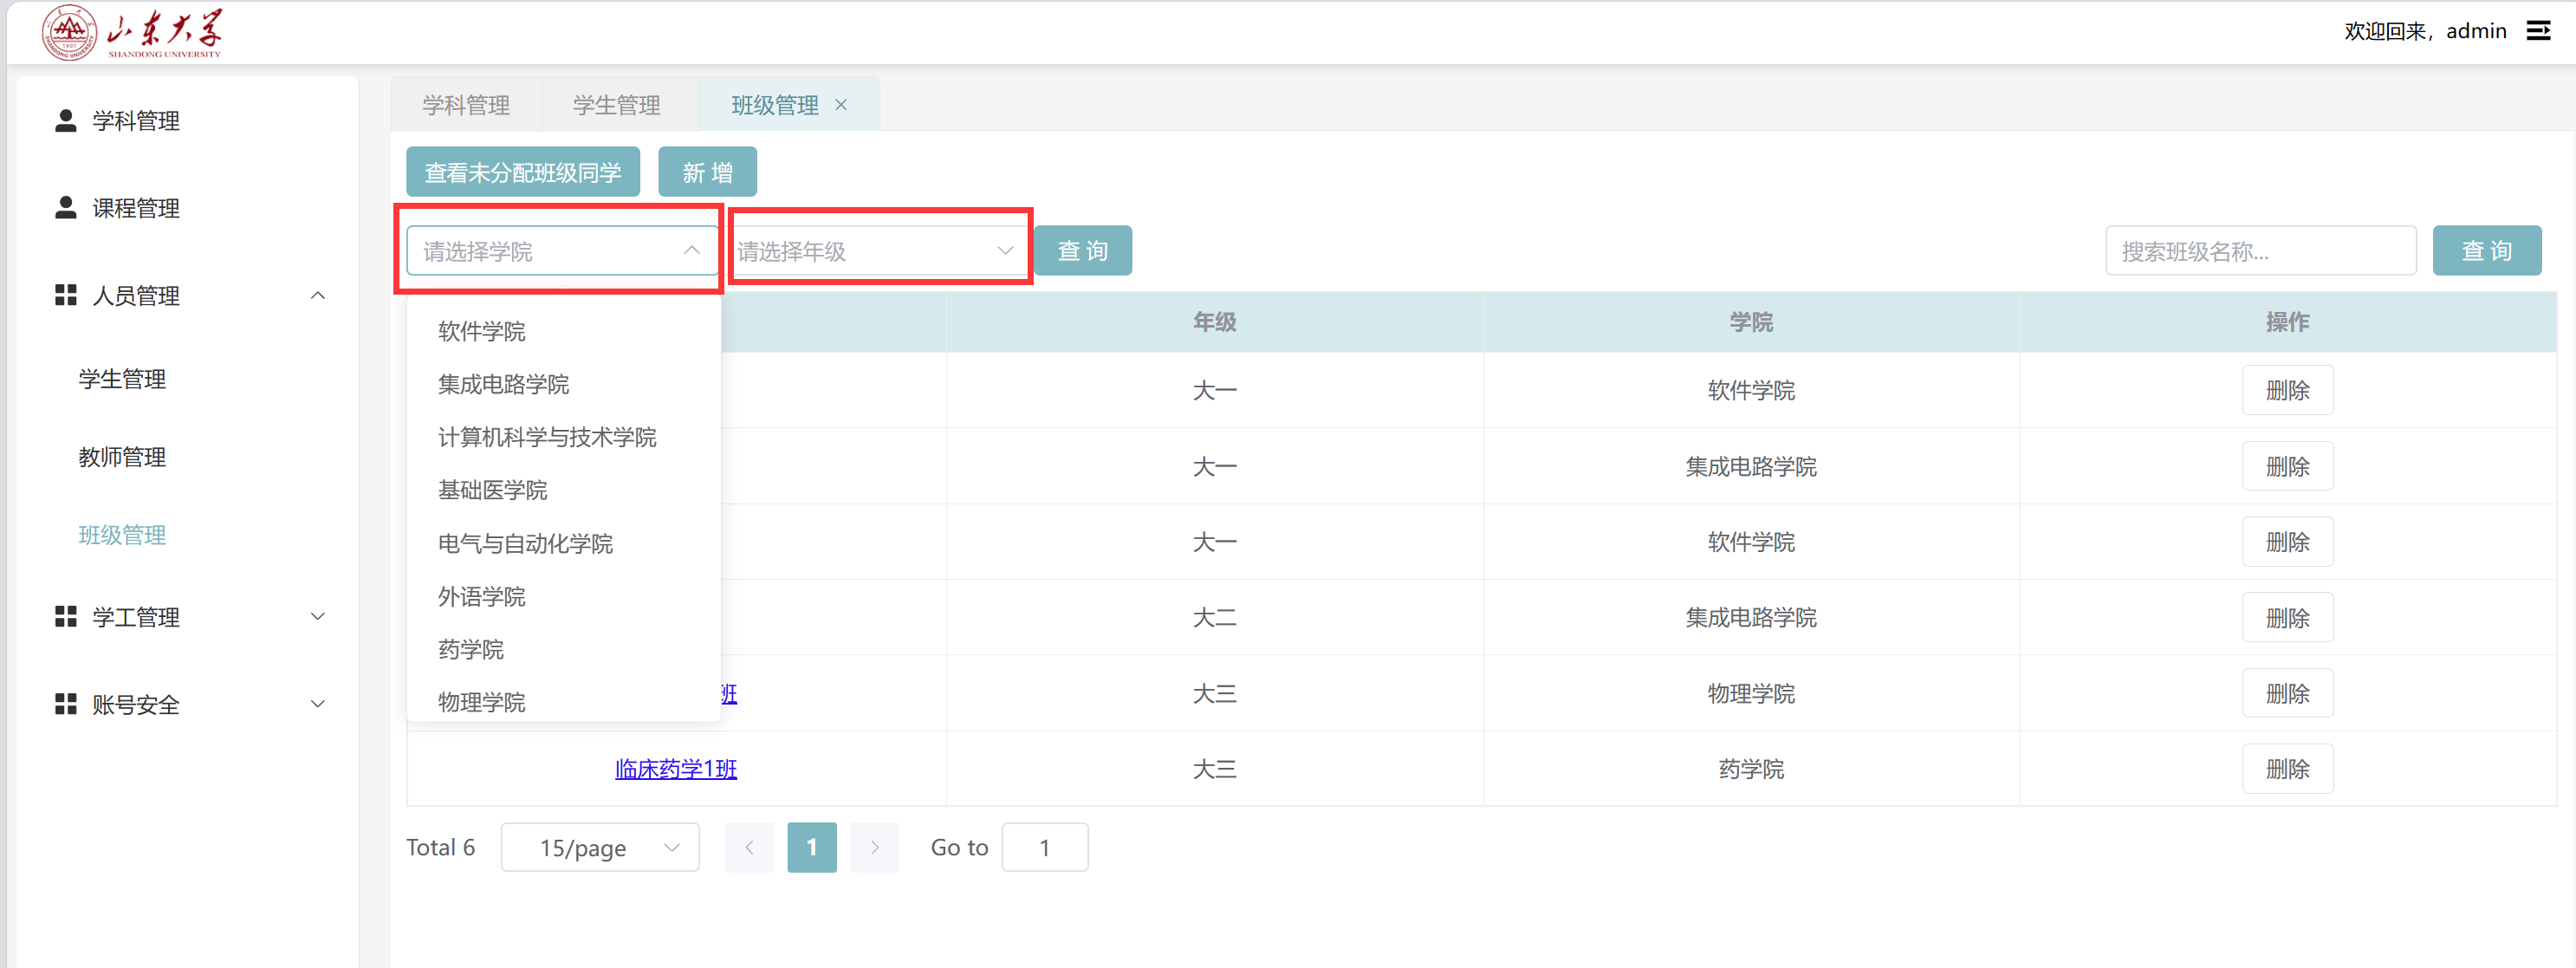Expand the 账号安全 menu chevron
2576x968 pixels.
tap(318, 704)
